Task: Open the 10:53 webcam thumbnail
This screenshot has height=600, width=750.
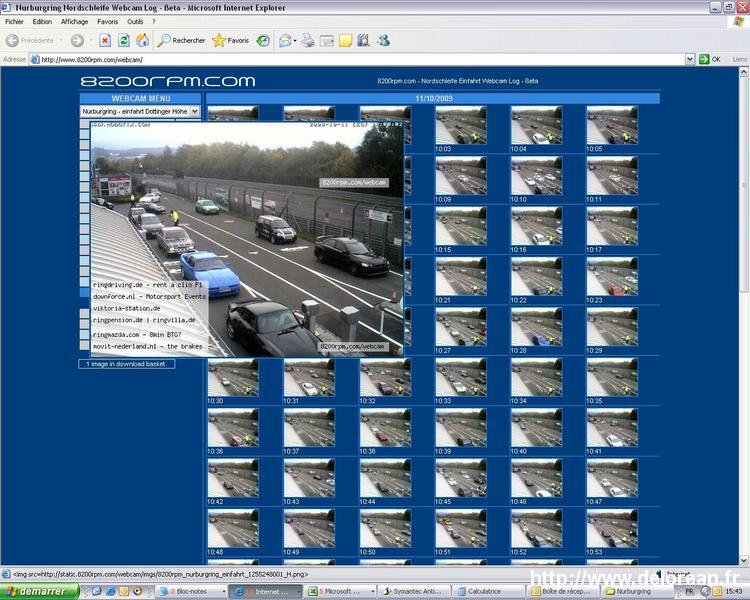Action: tap(612, 529)
